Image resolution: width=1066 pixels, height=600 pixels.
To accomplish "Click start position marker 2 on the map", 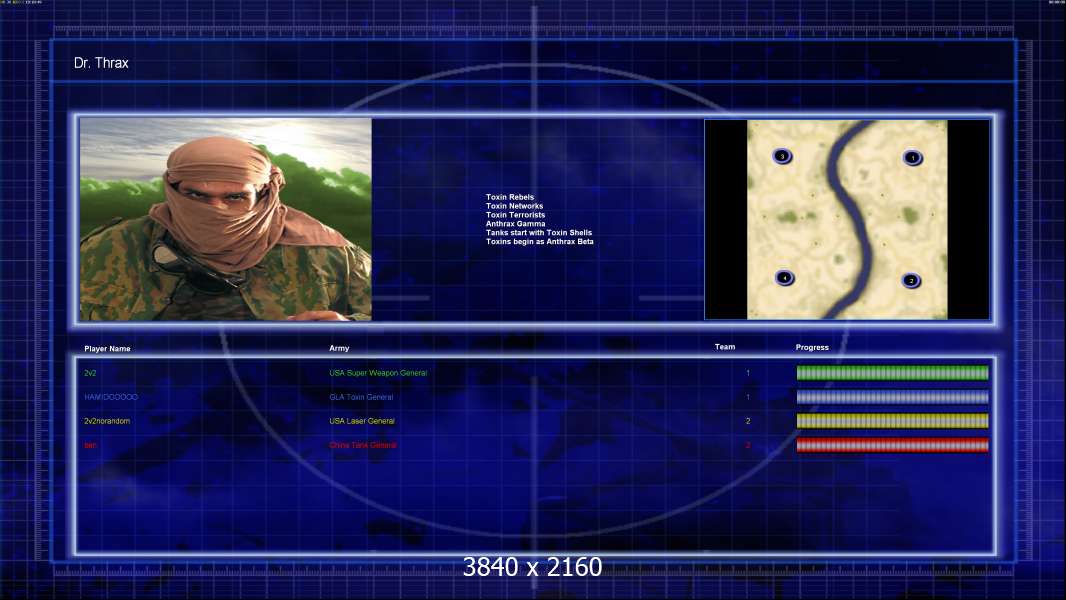I will [x=911, y=281].
